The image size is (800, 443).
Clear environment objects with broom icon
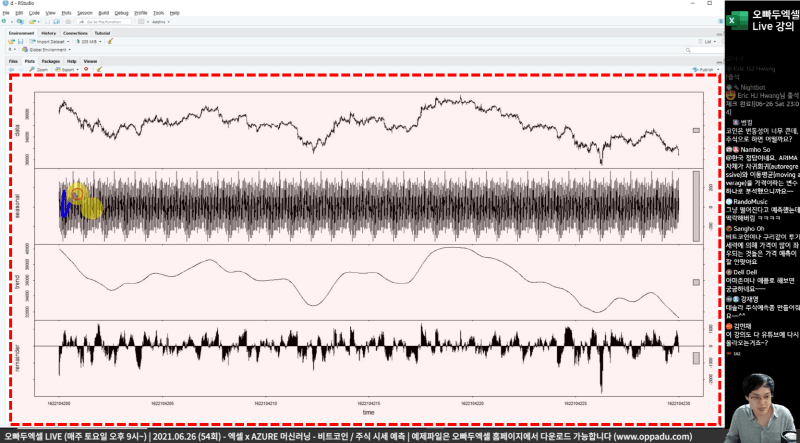(x=111, y=41)
